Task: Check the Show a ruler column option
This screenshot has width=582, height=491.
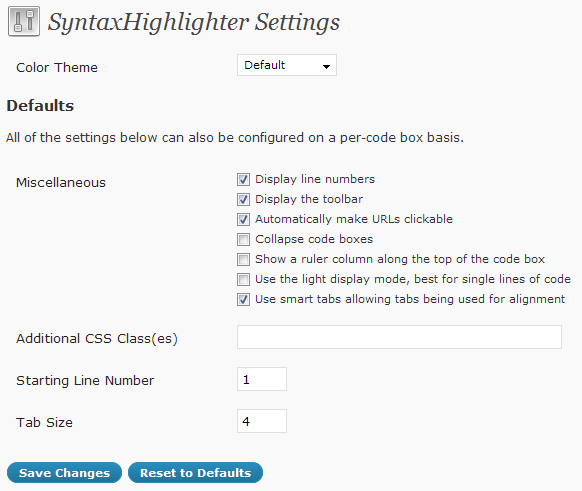Action: [243, 259]
